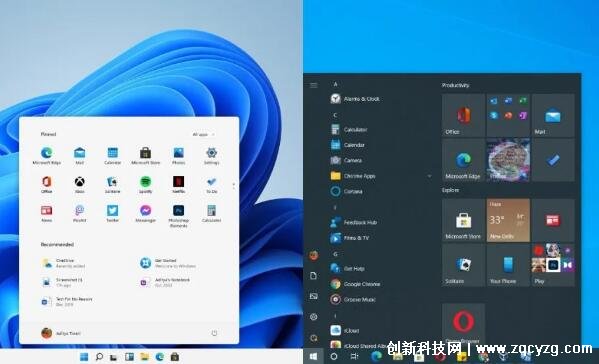Open the Windows 11 user account profile
Screen dimensions: 599x364
tap(61, 333)
